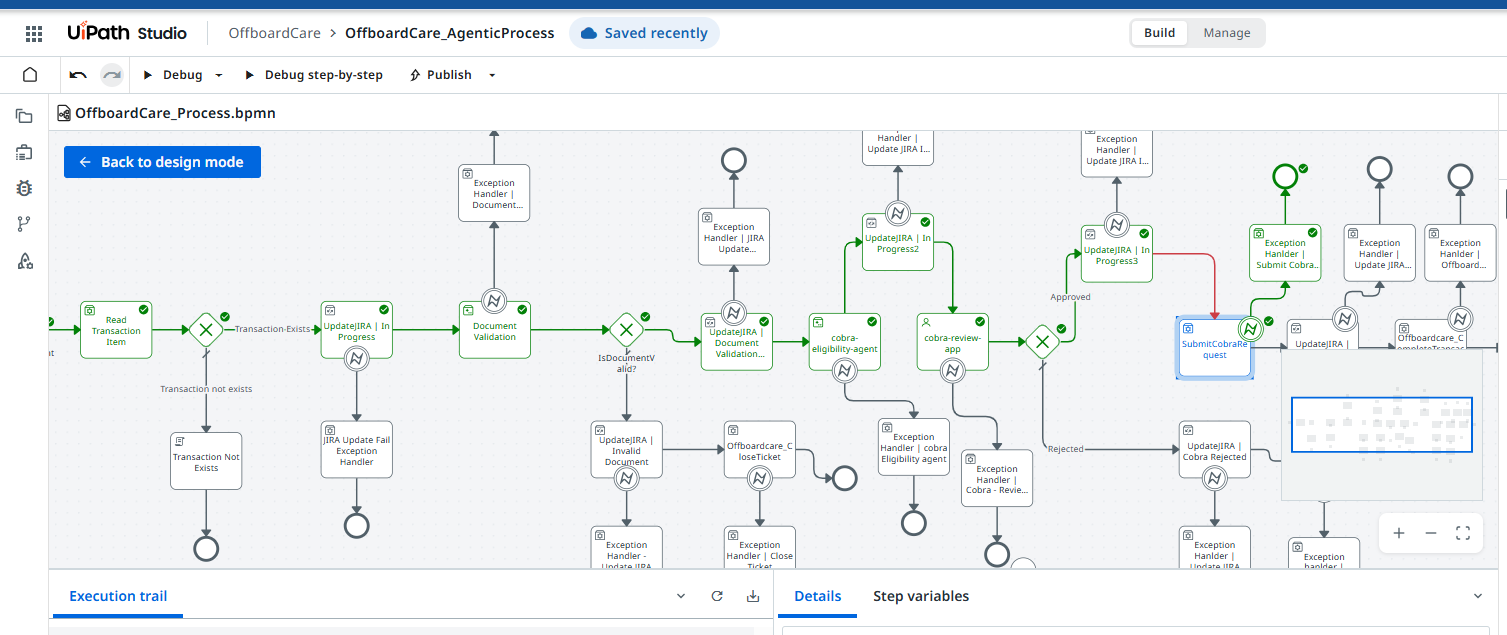The image size is (1507, 635).
Task: Switch to Manage mode
Action: 1227,33
